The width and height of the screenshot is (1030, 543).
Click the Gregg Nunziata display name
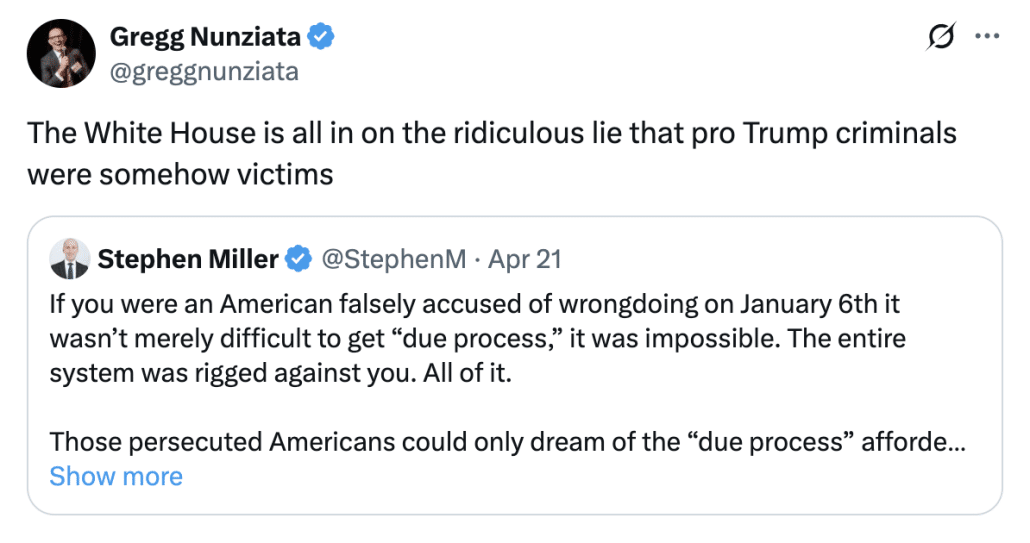coord(205,37)
